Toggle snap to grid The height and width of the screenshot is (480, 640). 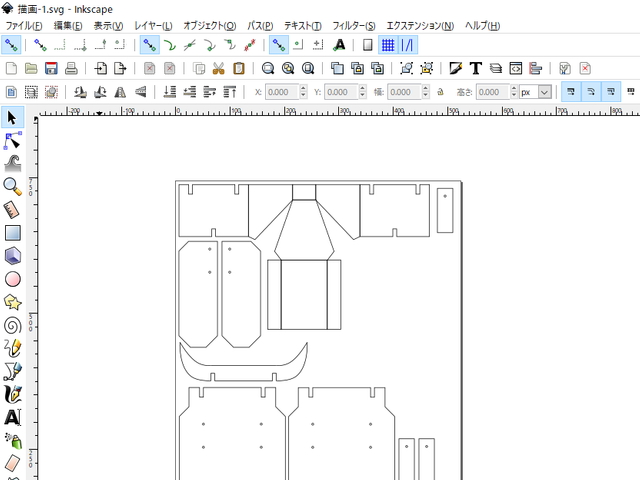click(387, 45)
